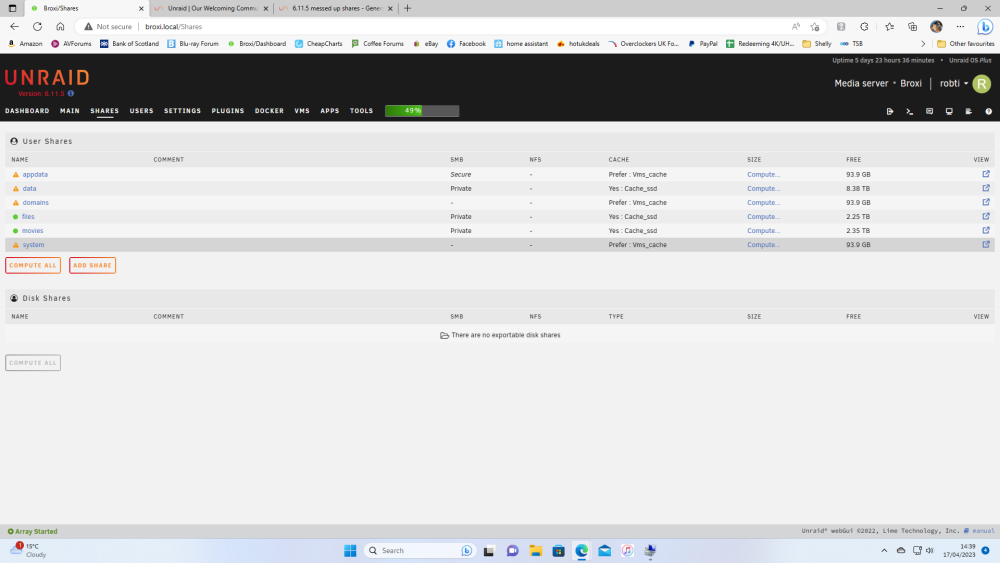This screenshot has height=563, width=1000.
Task: Toggle the help question mark icon
Action: (989, 111)
